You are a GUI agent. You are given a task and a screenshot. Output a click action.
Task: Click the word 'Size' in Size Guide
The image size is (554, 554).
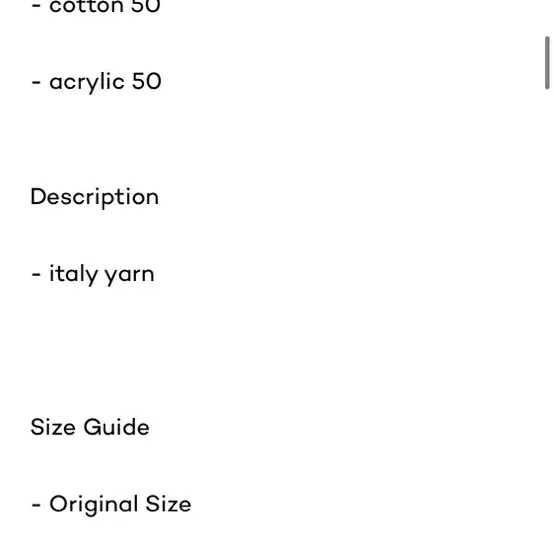click(x=53, y=427)
